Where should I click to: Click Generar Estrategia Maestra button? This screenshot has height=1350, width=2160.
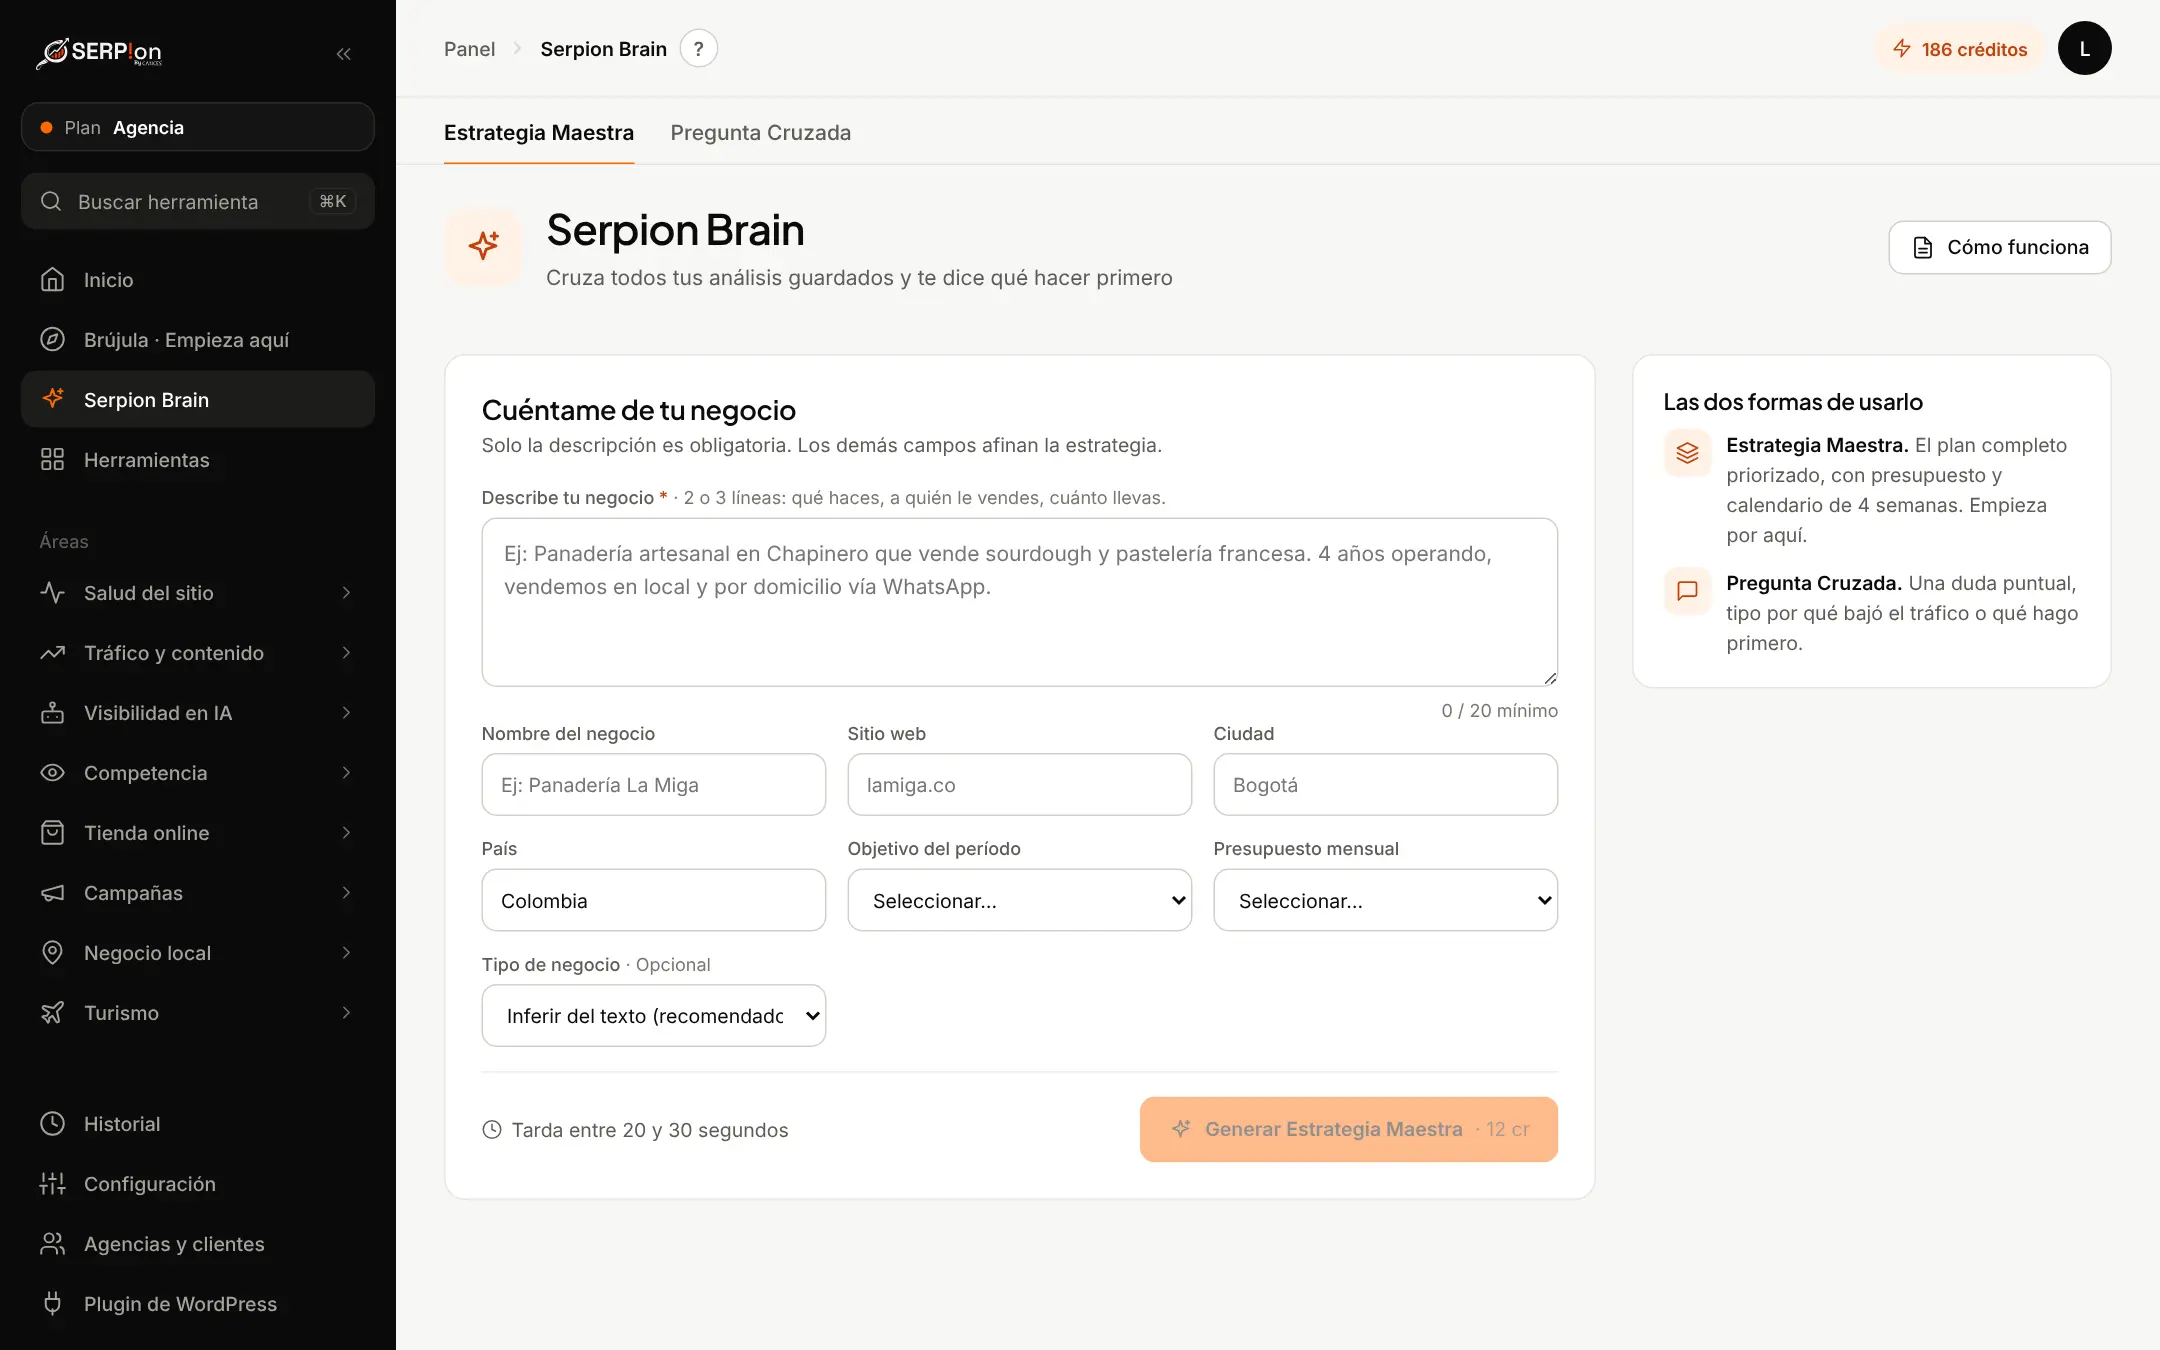pyautogui.click(x=1348, y=1129)
